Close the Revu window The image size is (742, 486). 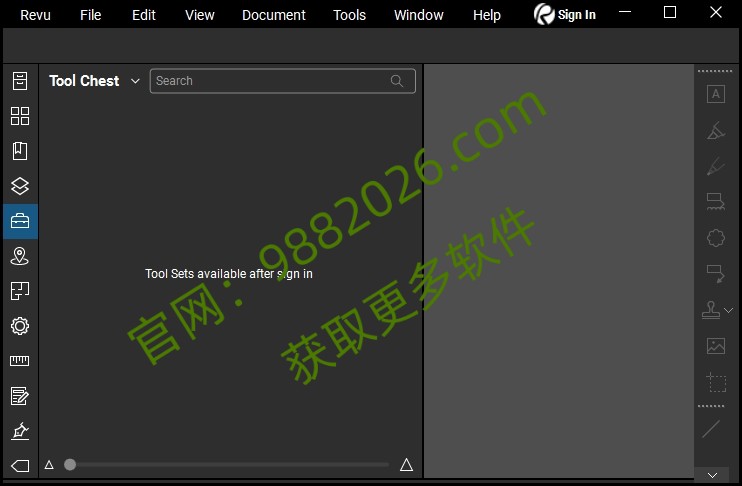(x=716, y=12)
